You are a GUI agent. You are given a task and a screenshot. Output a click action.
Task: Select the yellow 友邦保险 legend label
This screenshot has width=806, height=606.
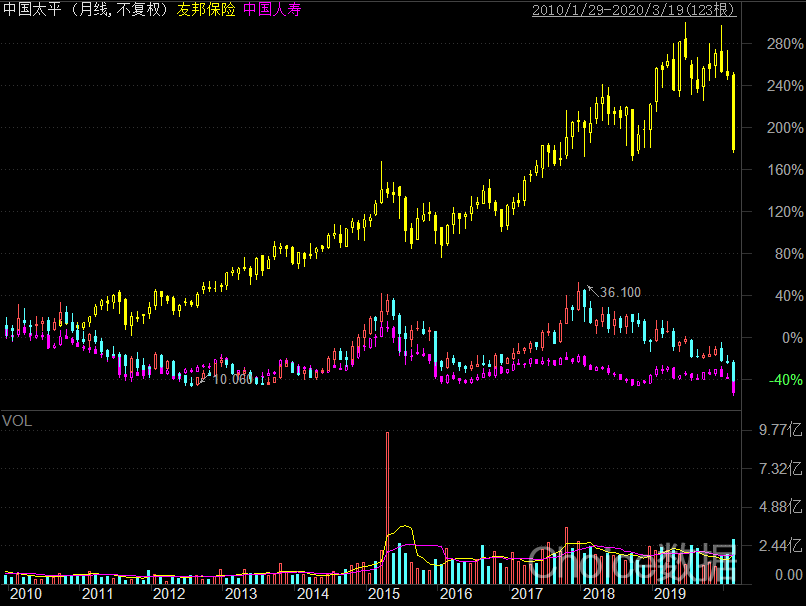click(x=206, y=9)
